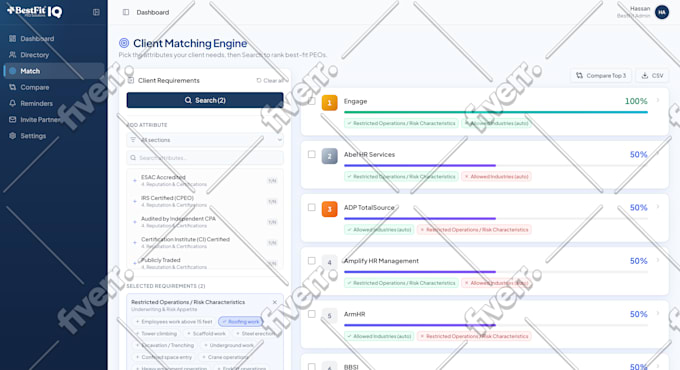This screenshot has width=680, height=370.
Task: Select the Scaffold work chip
Action: [x=206, y=334]
